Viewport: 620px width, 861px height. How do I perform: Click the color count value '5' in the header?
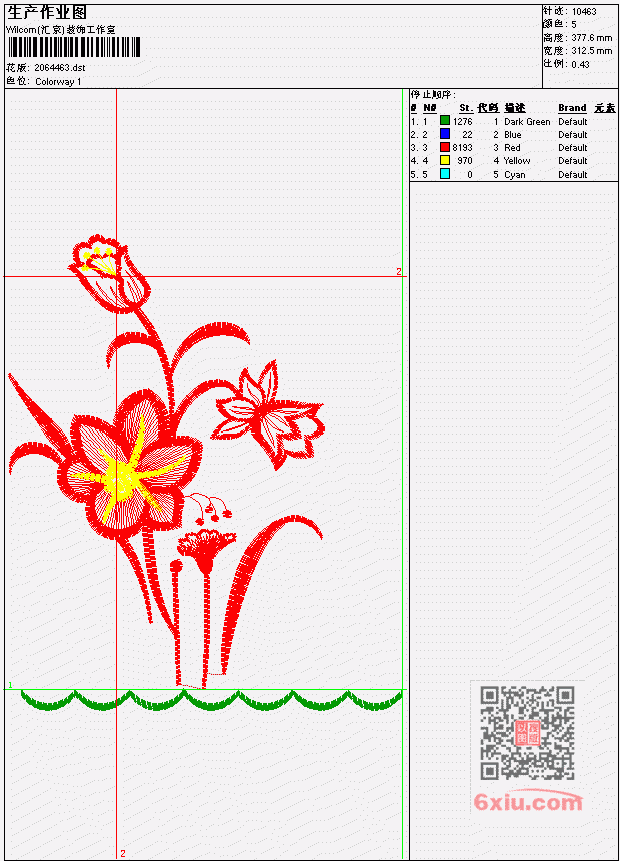coord(574,25)
